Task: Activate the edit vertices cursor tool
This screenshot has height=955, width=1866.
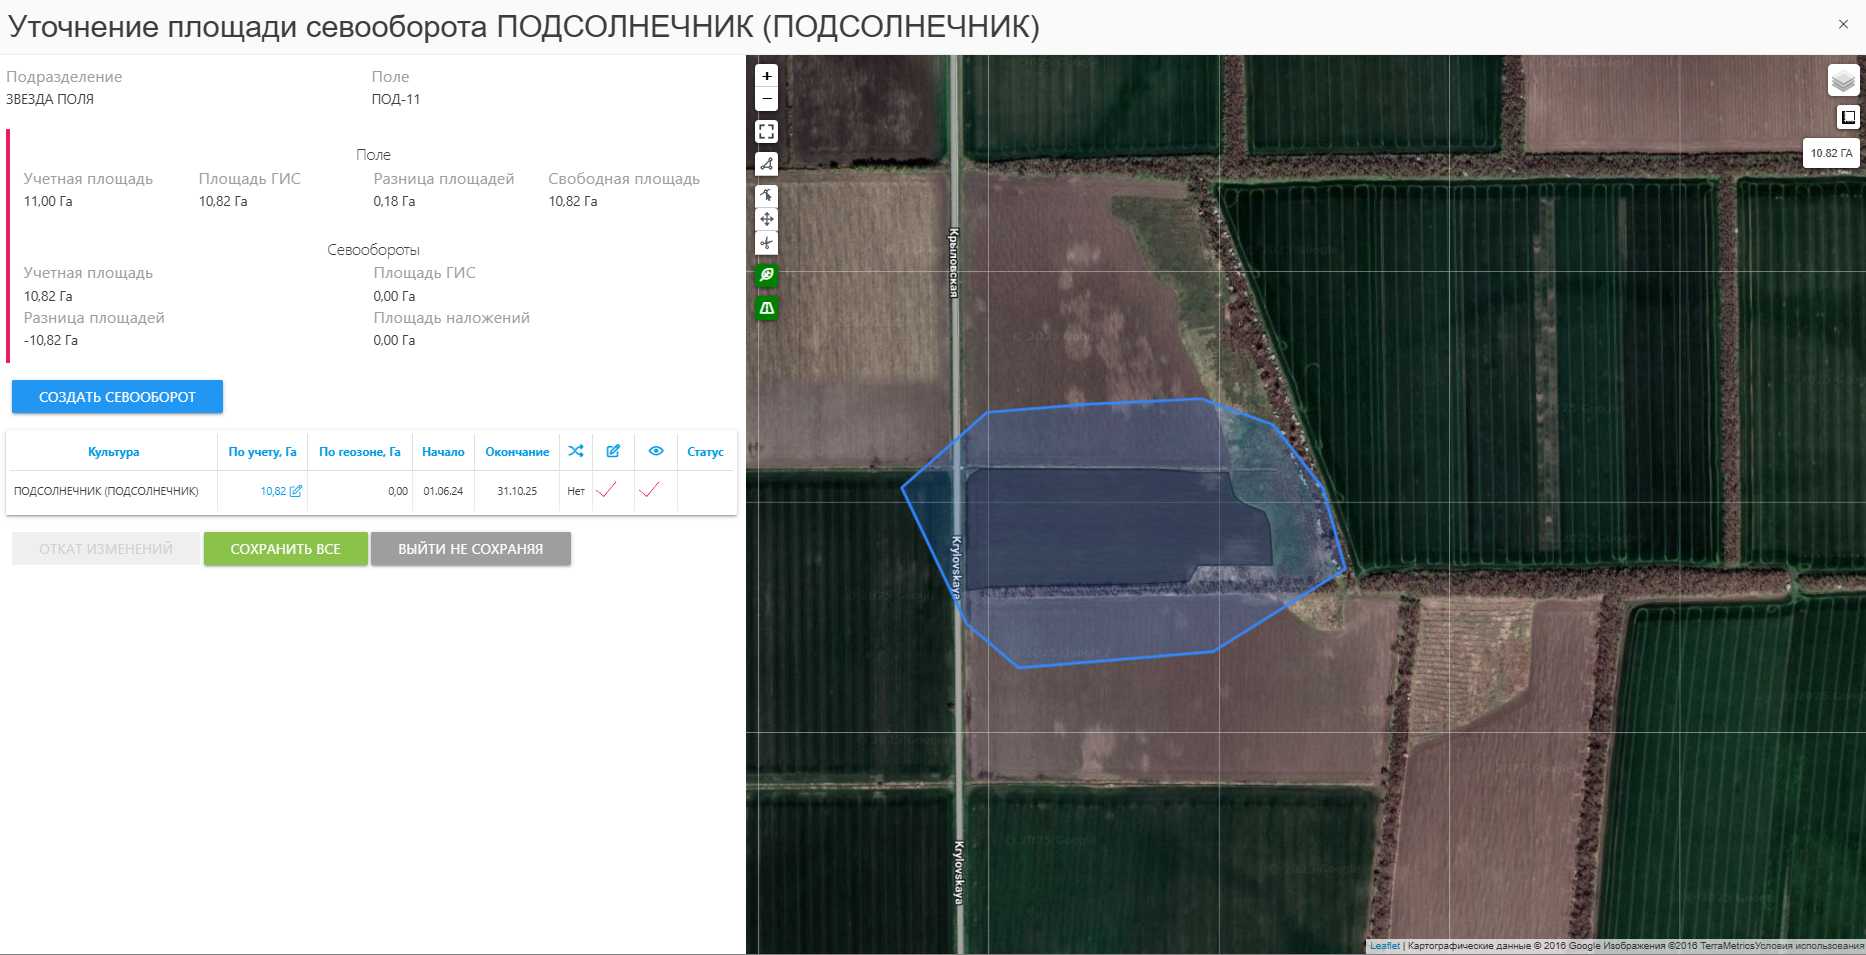Action: 767,195
